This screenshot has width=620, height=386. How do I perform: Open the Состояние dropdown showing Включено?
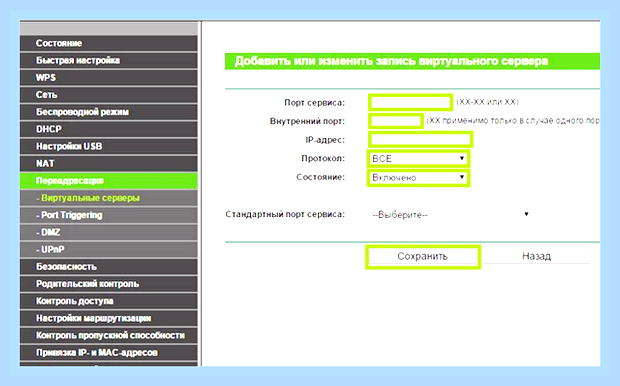(x=418, y=178)
